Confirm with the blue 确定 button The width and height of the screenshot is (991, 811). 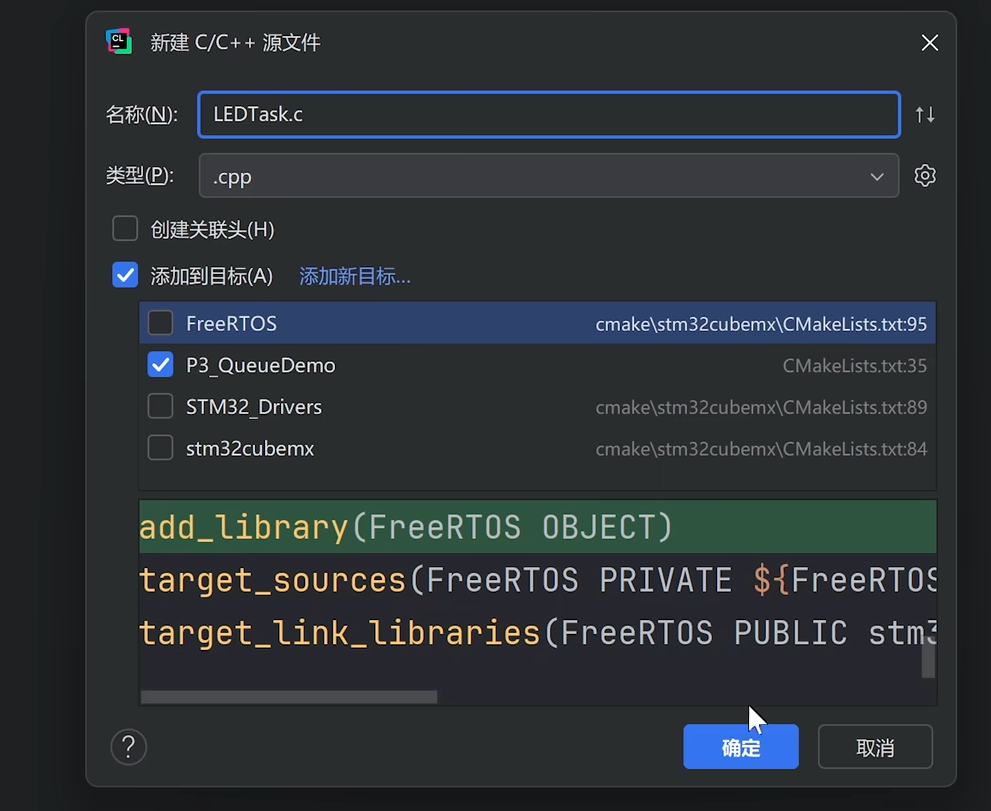pos(741,747)
